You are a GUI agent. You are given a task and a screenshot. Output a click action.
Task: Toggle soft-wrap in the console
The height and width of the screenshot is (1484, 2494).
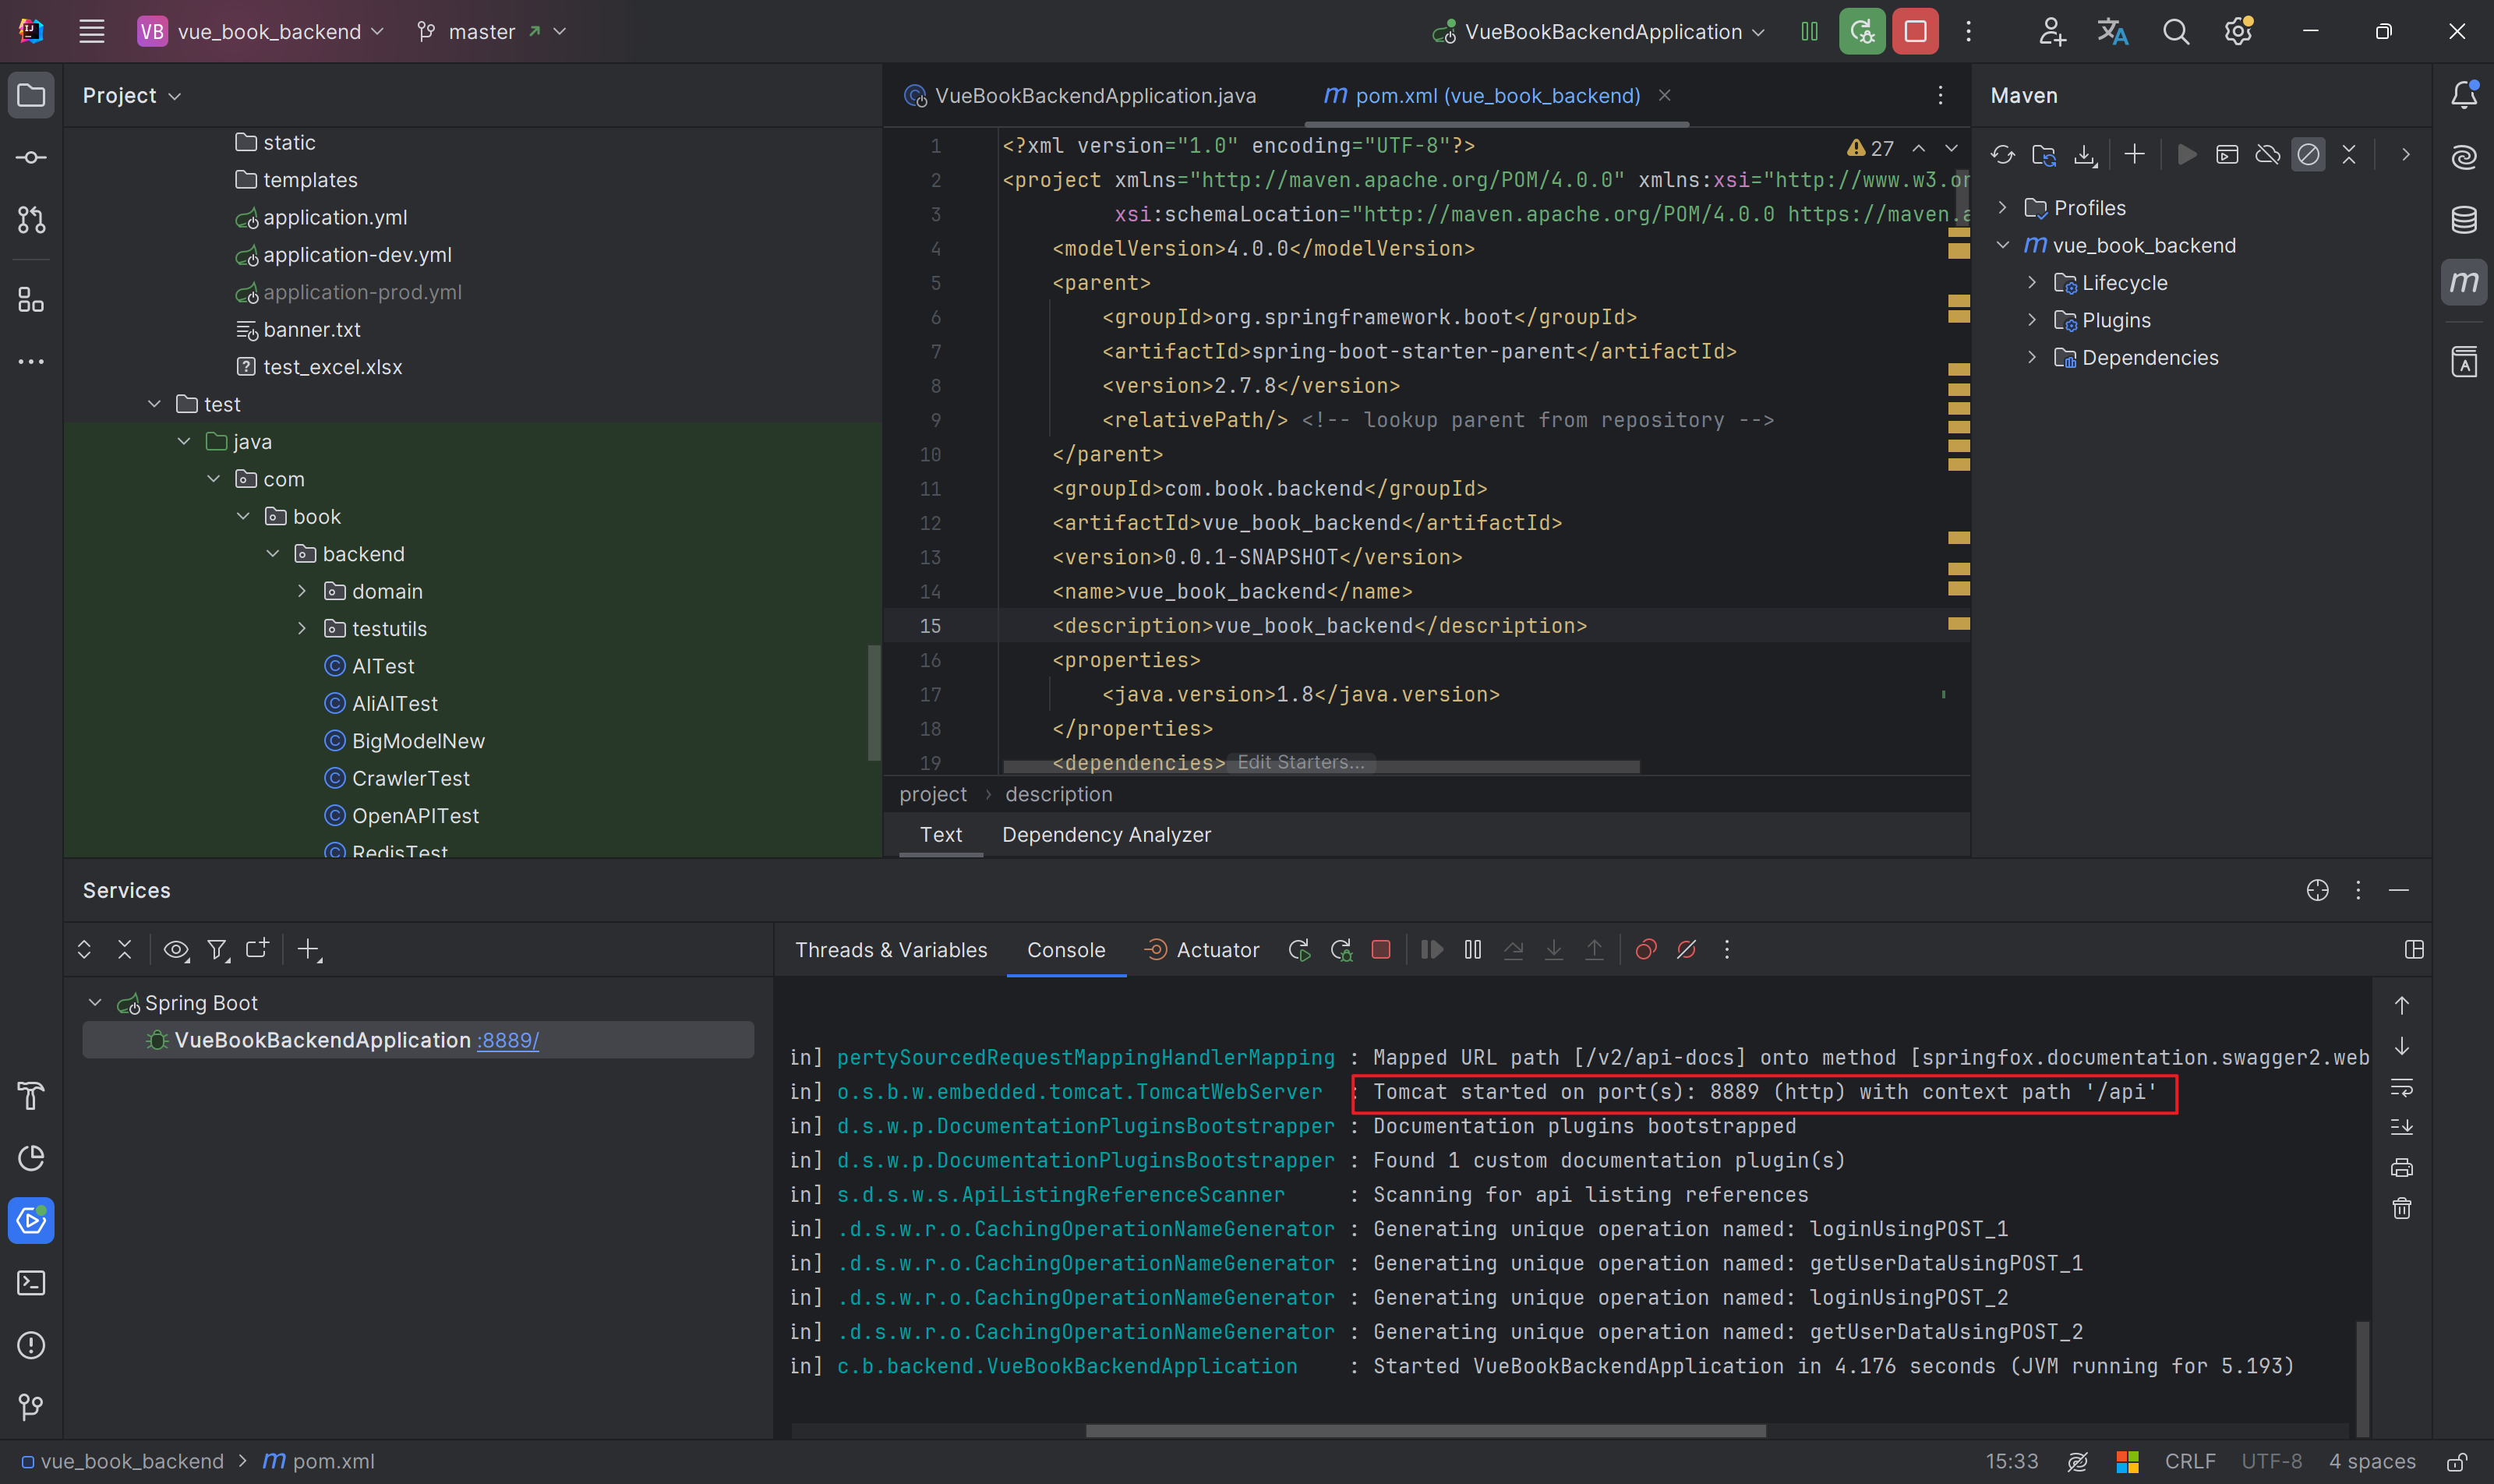pyautogui.click(x=2401, y=1087)
